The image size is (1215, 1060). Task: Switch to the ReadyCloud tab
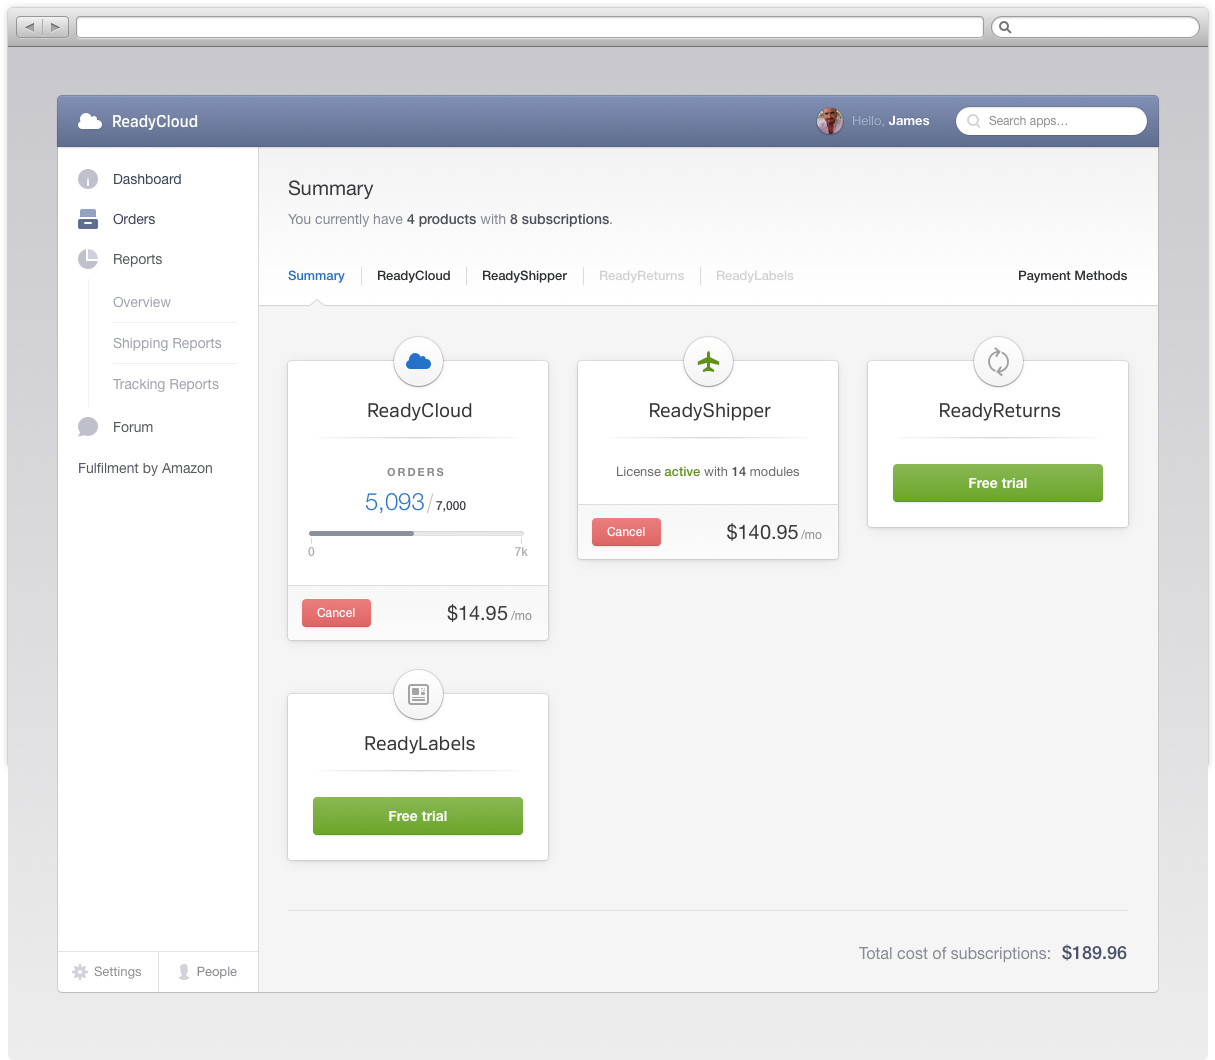tap(413, 276)
